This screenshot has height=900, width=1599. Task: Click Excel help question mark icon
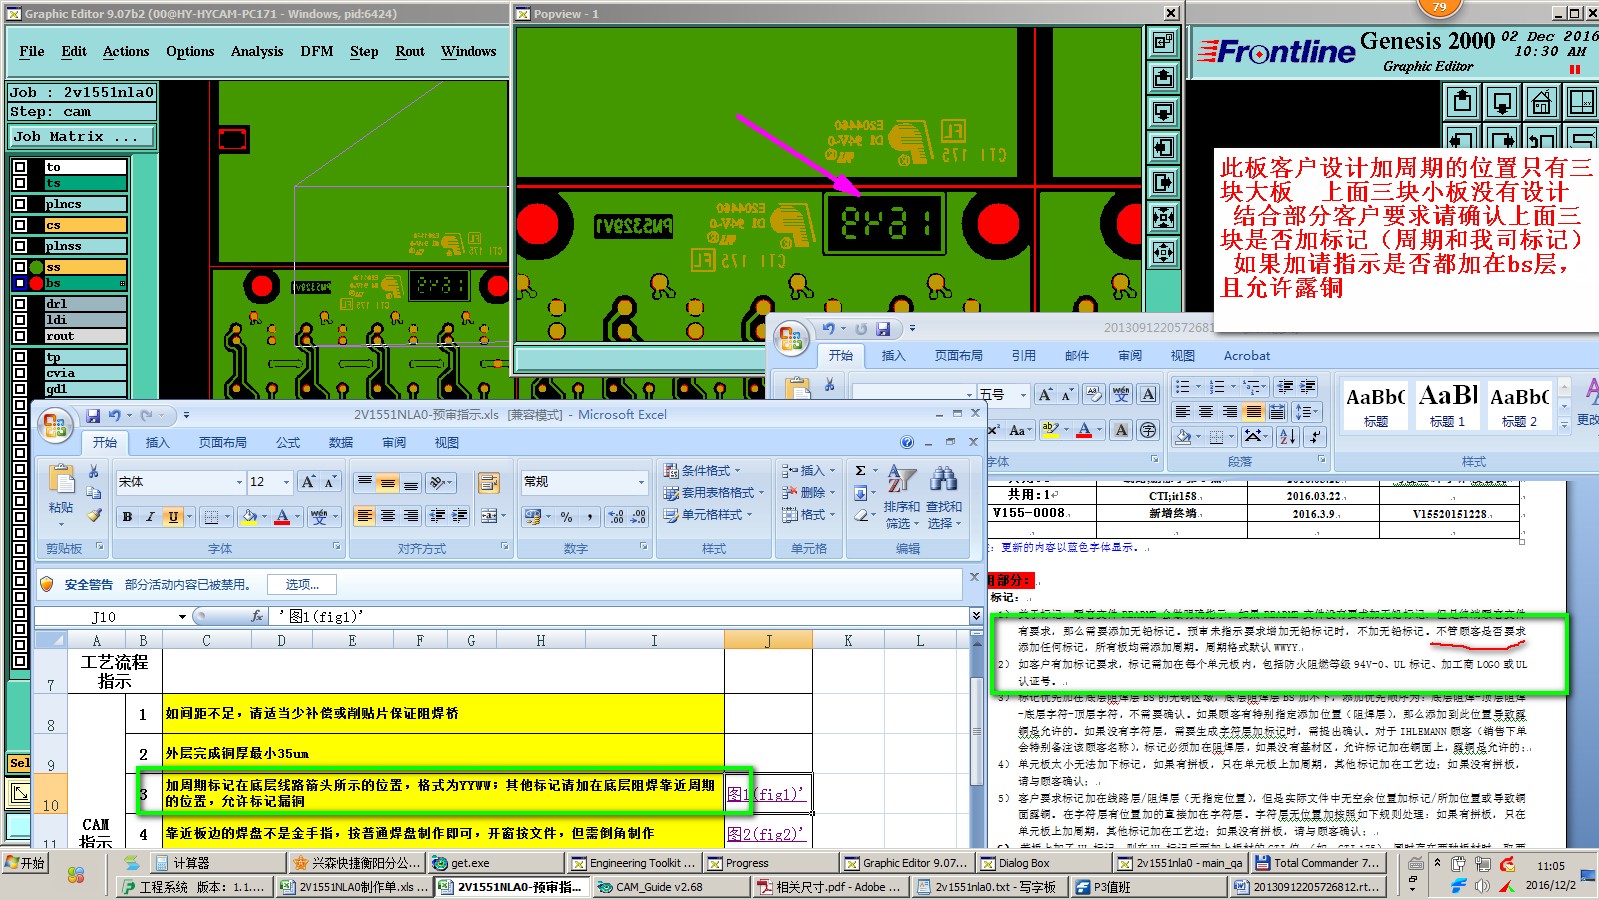907,442
